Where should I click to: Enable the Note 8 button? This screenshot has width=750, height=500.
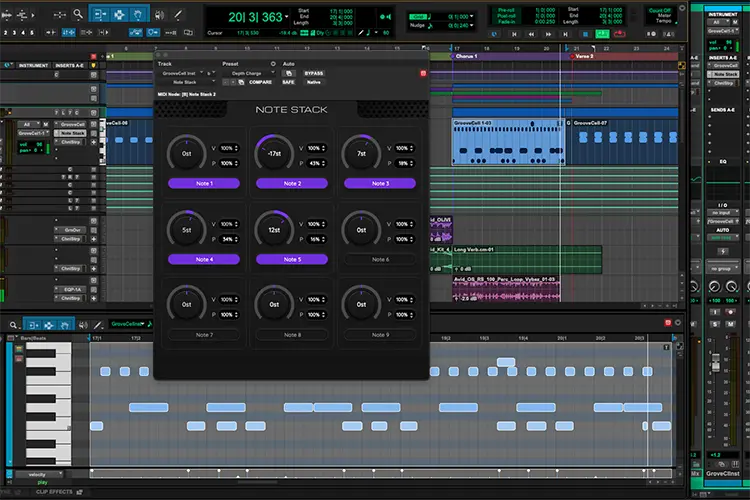click(292, 335)
